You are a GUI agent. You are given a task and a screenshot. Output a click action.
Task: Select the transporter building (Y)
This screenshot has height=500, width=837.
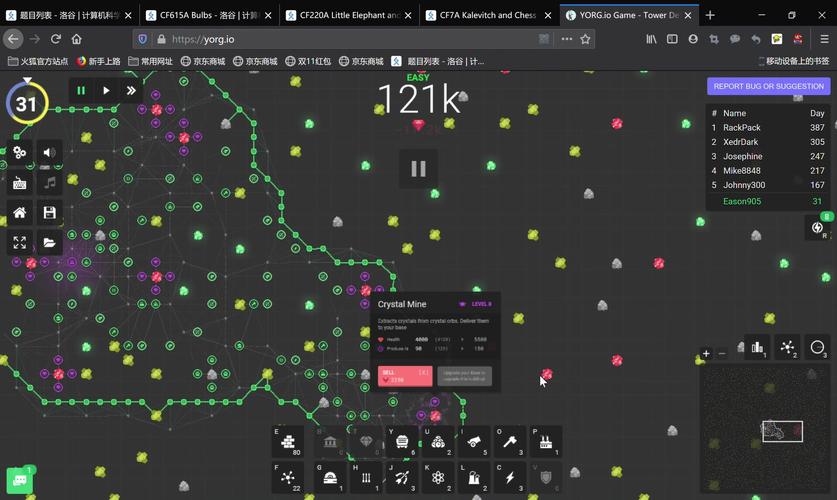402,441
